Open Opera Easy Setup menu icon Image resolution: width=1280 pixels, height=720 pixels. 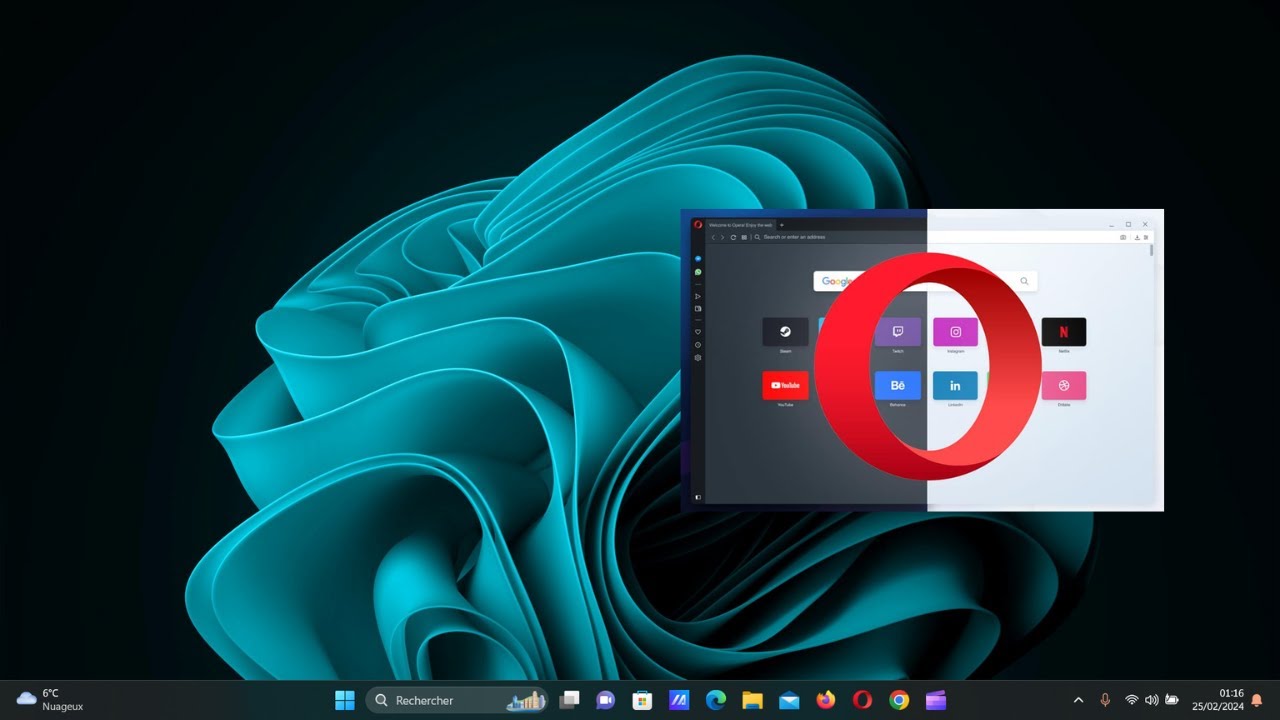click(1146, 237)
